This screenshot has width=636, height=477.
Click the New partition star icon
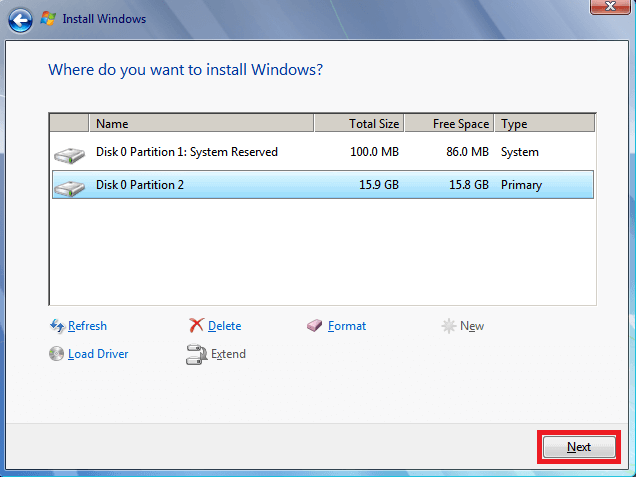tap(449, 326)
